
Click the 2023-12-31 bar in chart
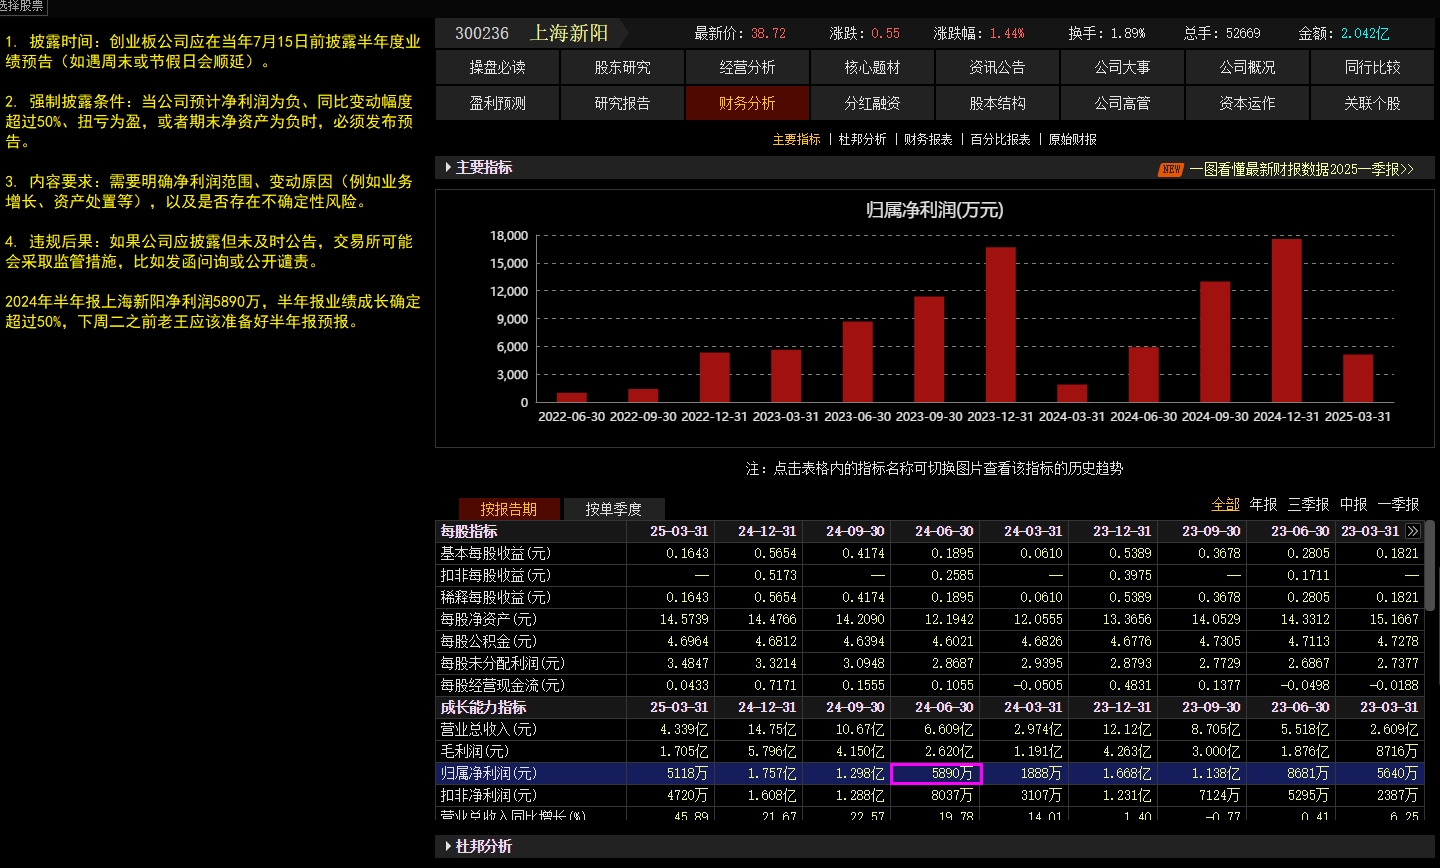pos(1001,325)
